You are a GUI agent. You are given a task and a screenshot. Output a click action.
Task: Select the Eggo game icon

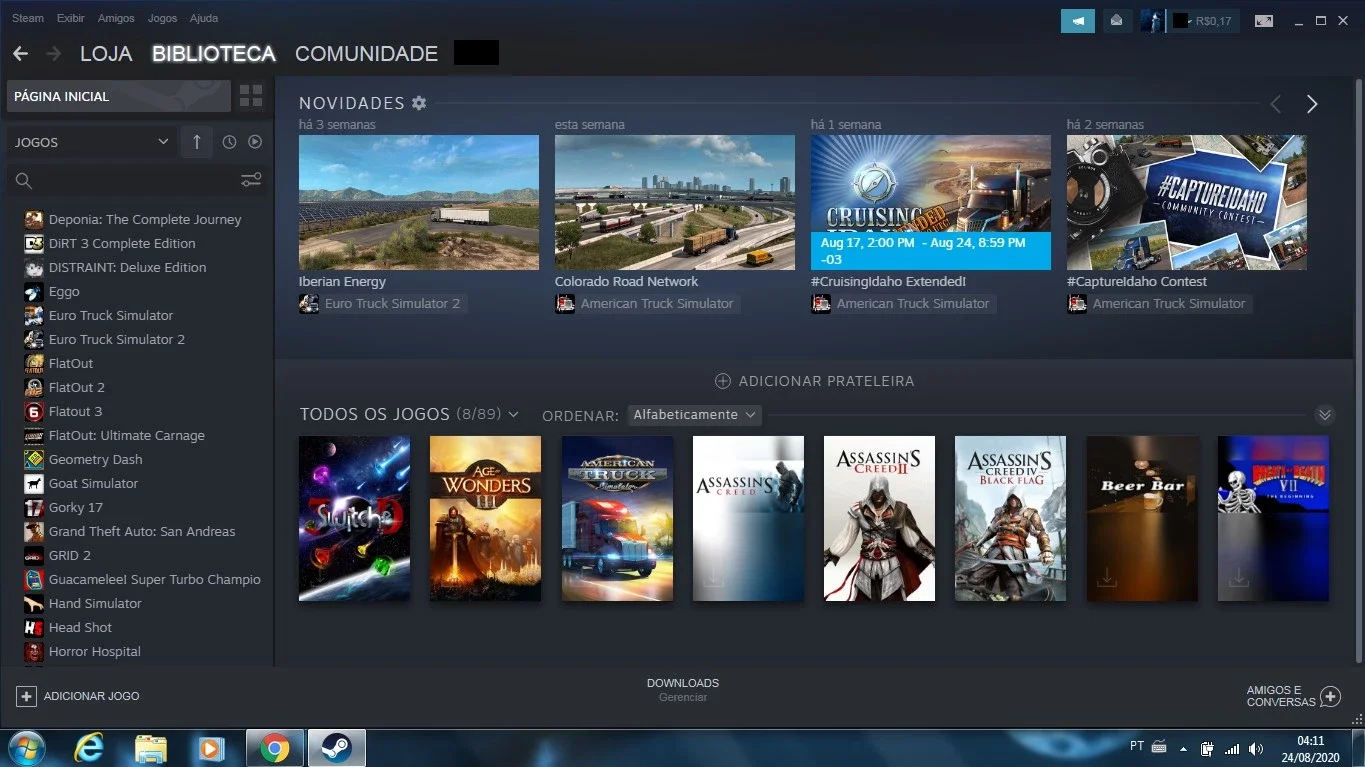34,291
